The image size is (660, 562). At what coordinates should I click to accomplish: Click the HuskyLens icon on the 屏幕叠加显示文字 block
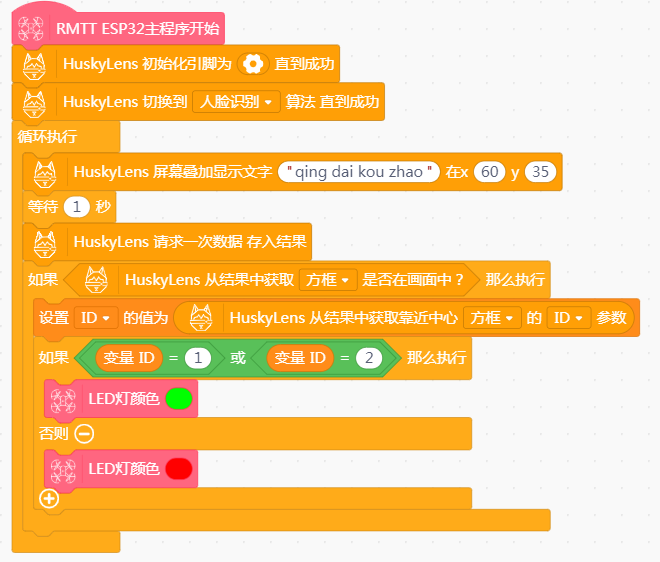(x=45, y=174)
